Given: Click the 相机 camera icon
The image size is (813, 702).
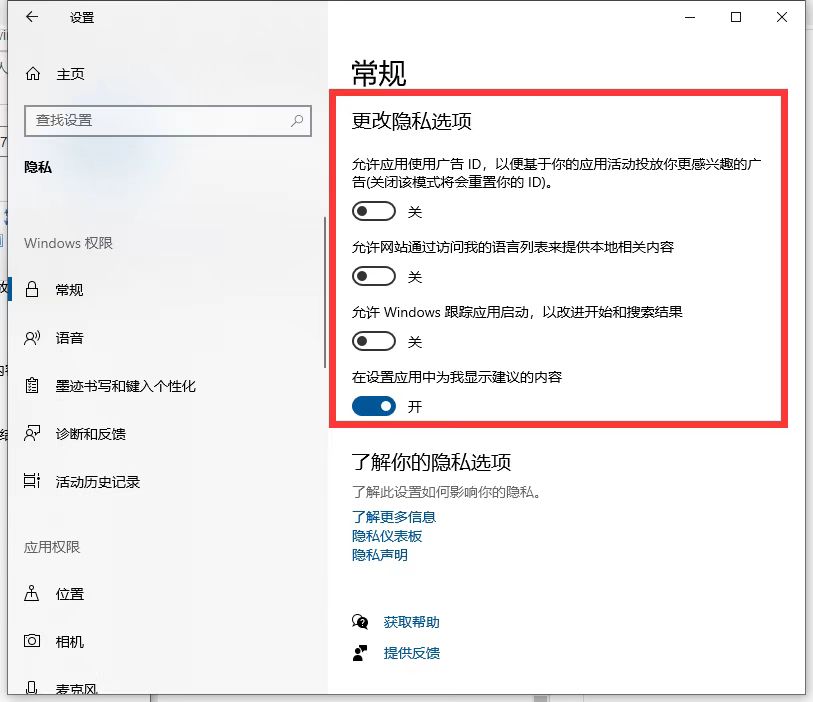Looking at the screenshot, I should (x=31, y=642).
